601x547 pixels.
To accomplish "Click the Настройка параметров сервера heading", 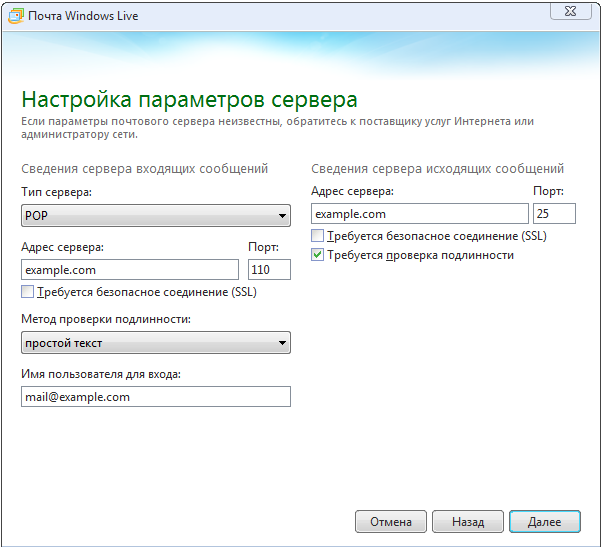I will 189,100.
